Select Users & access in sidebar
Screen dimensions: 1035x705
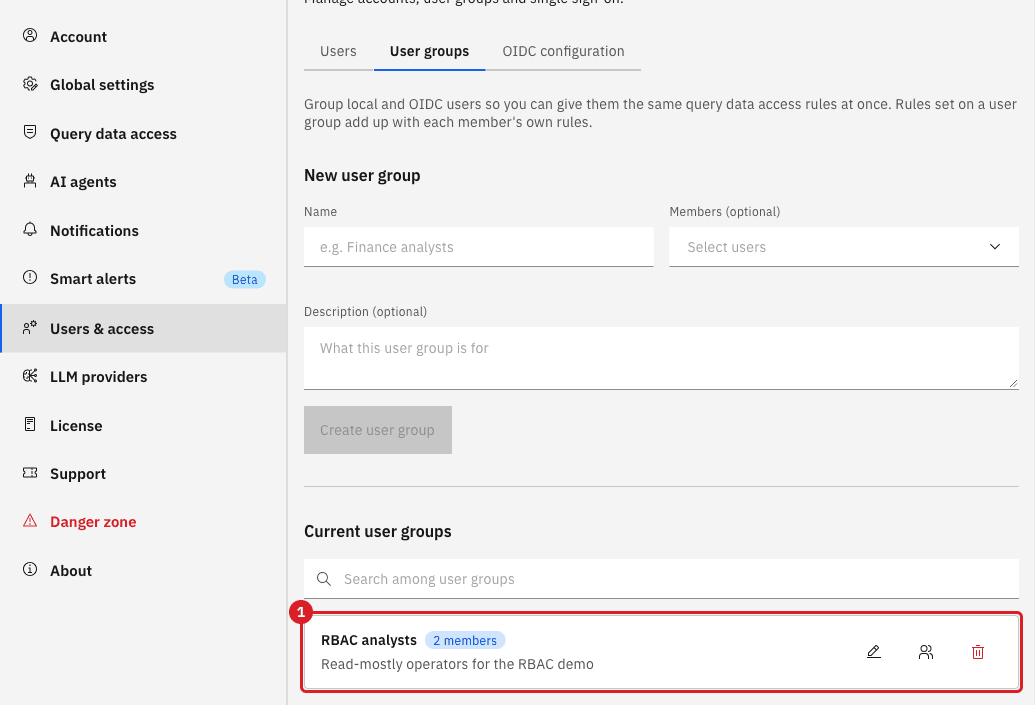point(143,329)
